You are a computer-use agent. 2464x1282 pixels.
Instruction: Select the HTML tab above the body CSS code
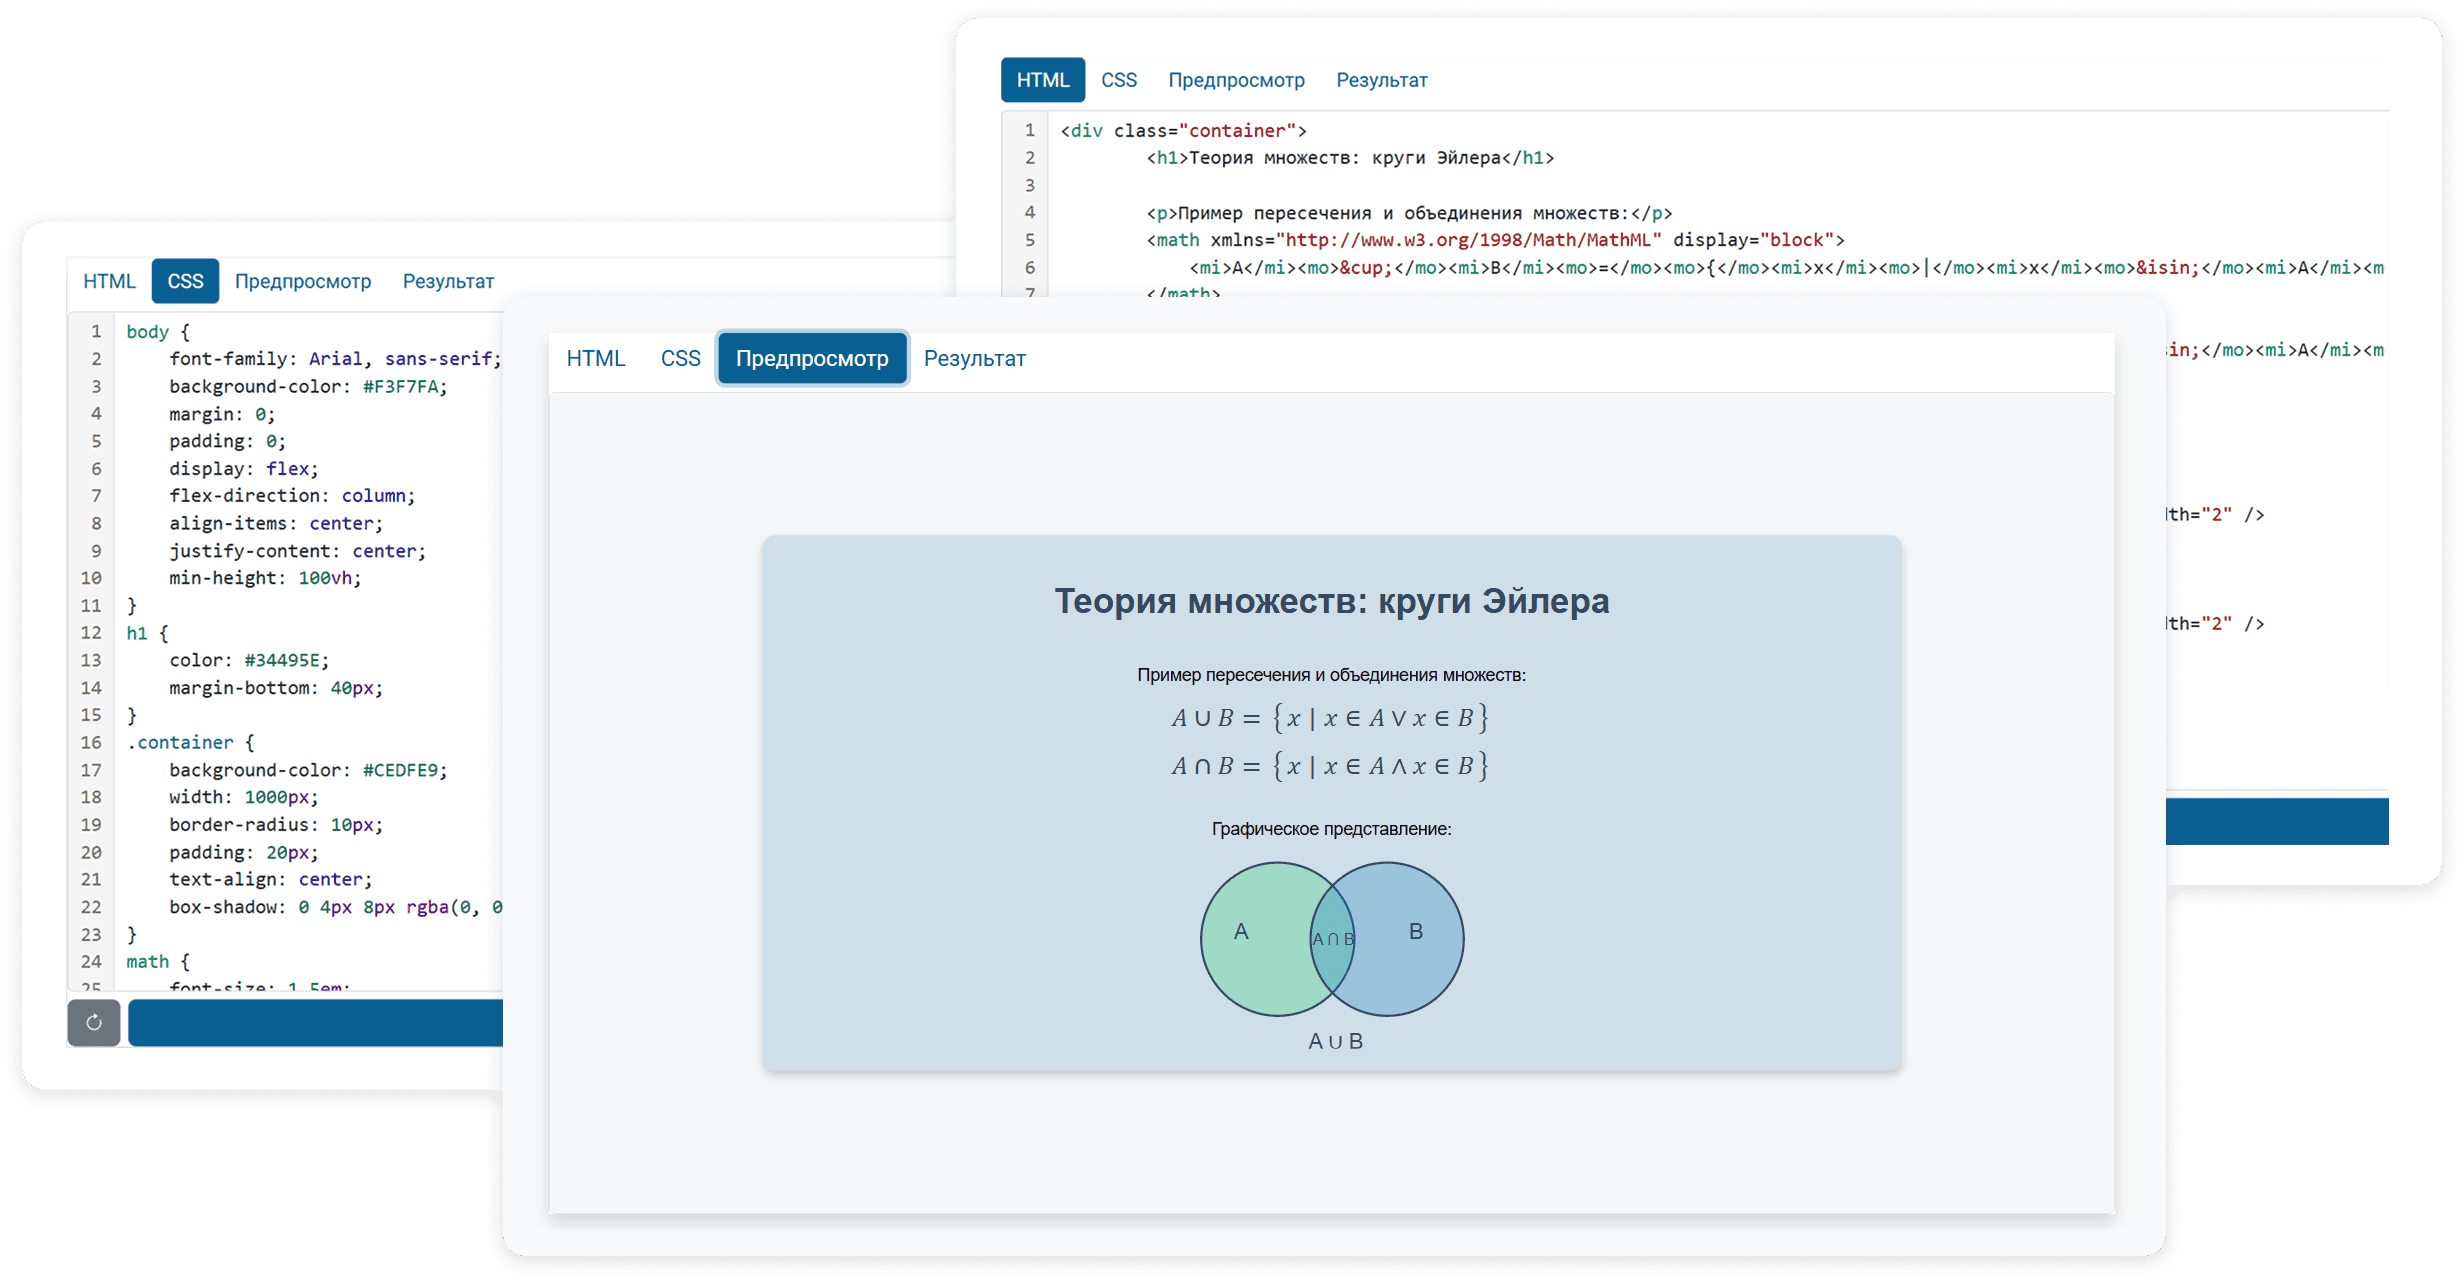click(109, 281)
